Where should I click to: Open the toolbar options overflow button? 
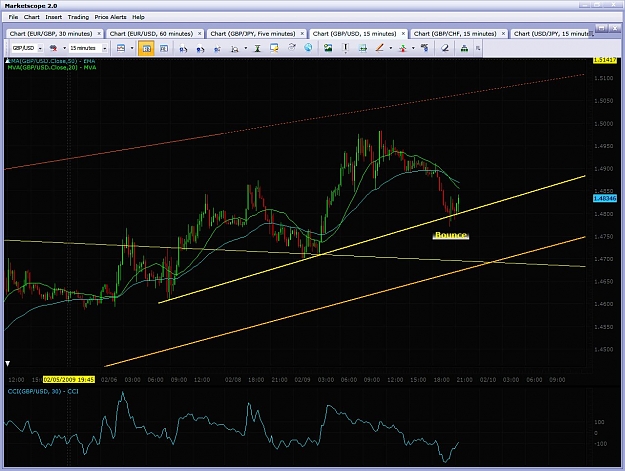[x=478, y=48]
